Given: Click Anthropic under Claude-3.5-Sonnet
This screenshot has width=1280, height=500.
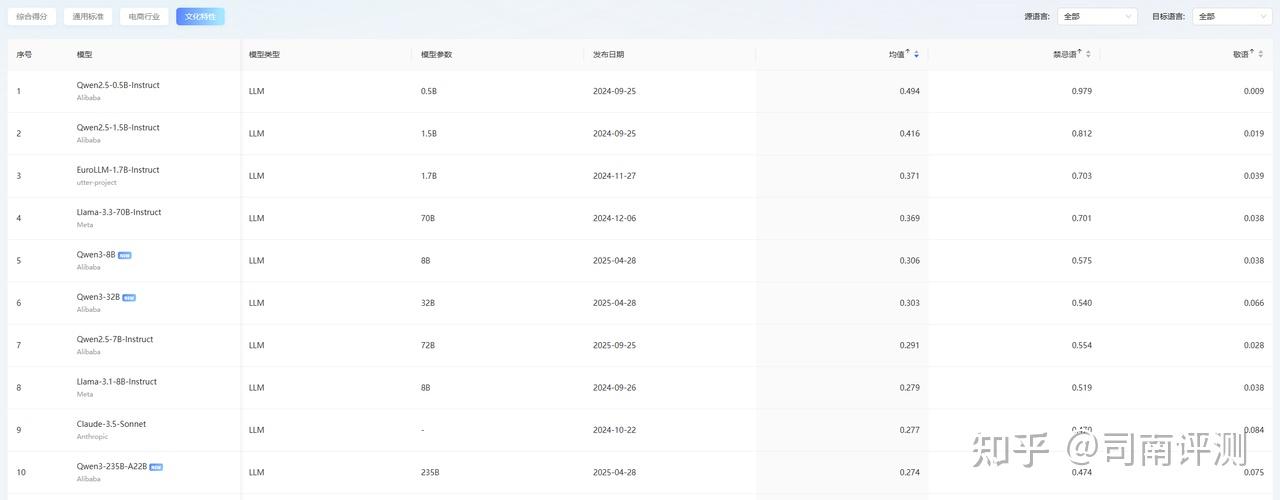Looking at the screenshot, I should pos(92,437).
